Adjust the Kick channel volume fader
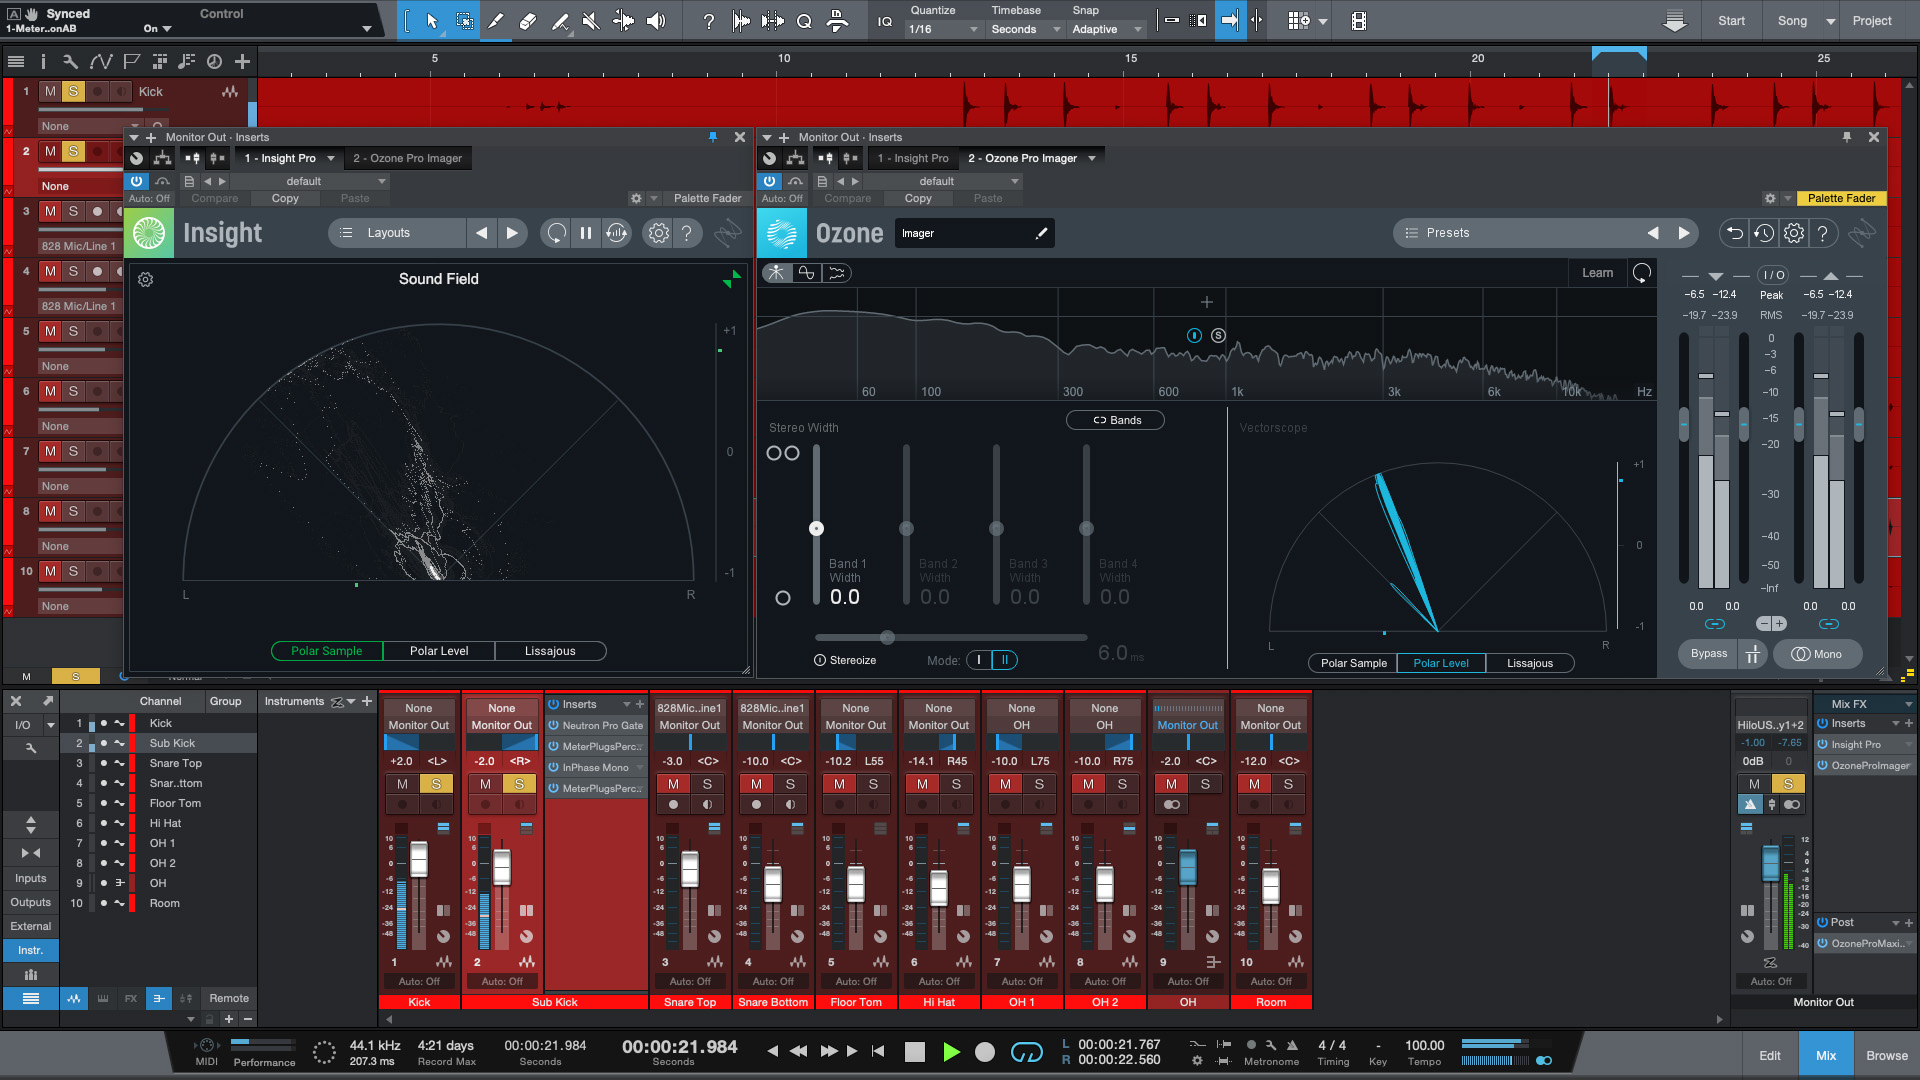 pyautogui.click(x=418, y=859)
